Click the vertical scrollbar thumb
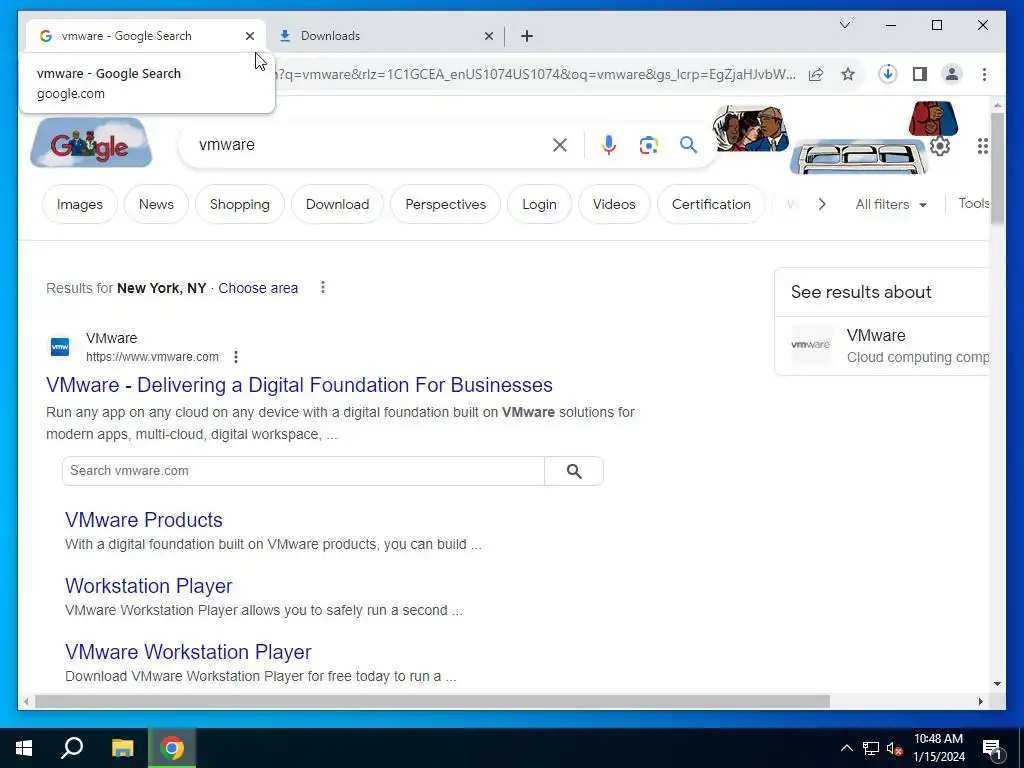This screenshot has width=1024, height=768. pos(997,168)
